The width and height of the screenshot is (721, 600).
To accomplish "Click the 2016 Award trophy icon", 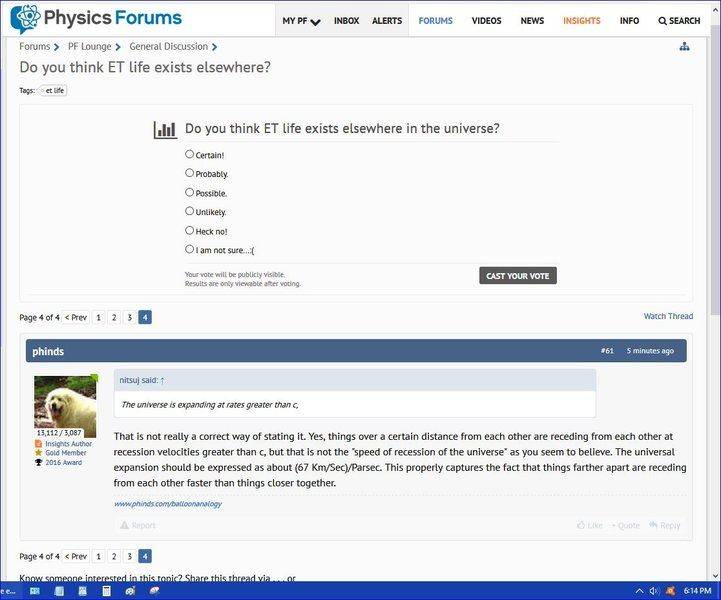I will pyautogui.click(x=38, y=462).
